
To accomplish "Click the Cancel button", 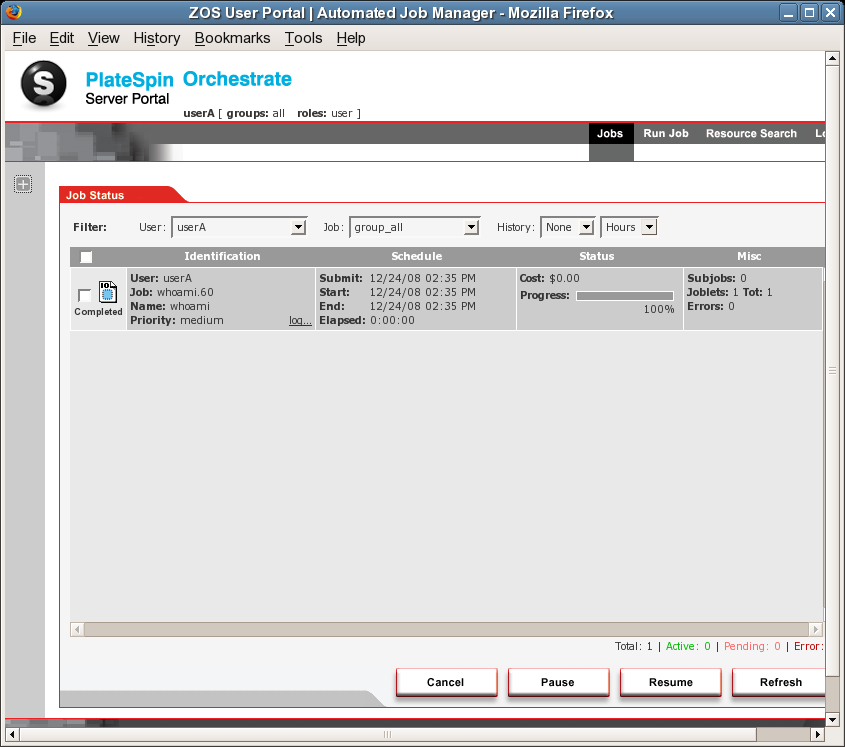I will coord(446,682).
